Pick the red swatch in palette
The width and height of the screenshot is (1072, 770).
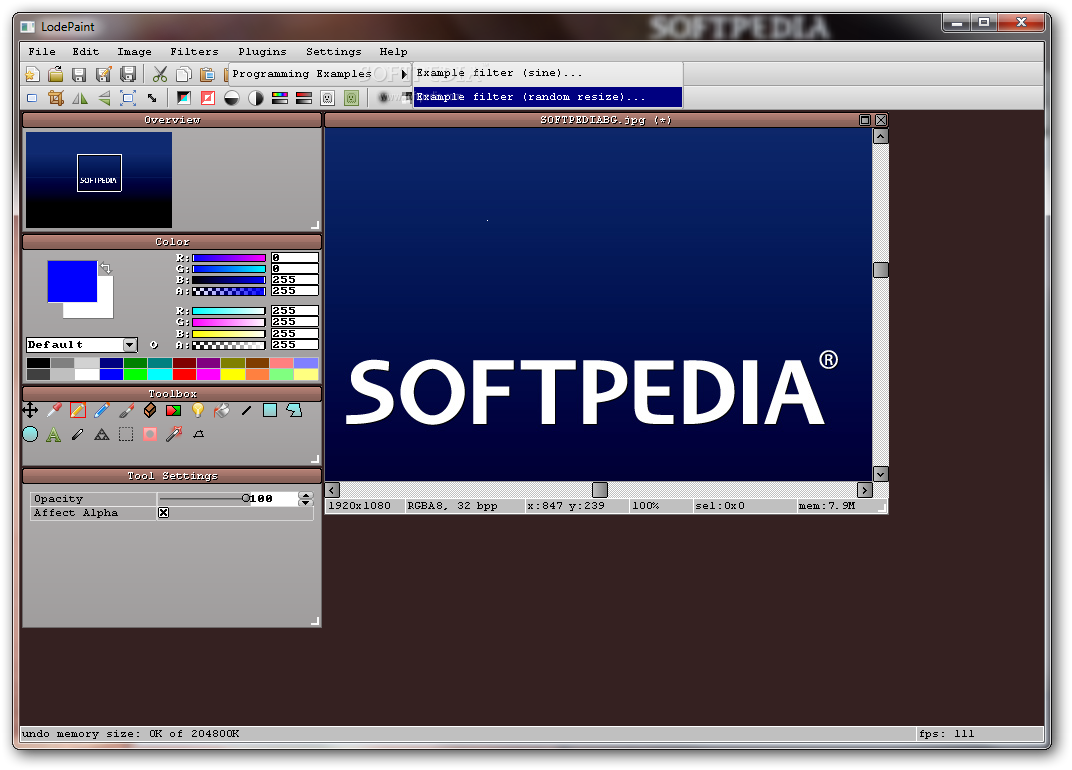click(x=184, y=374)
